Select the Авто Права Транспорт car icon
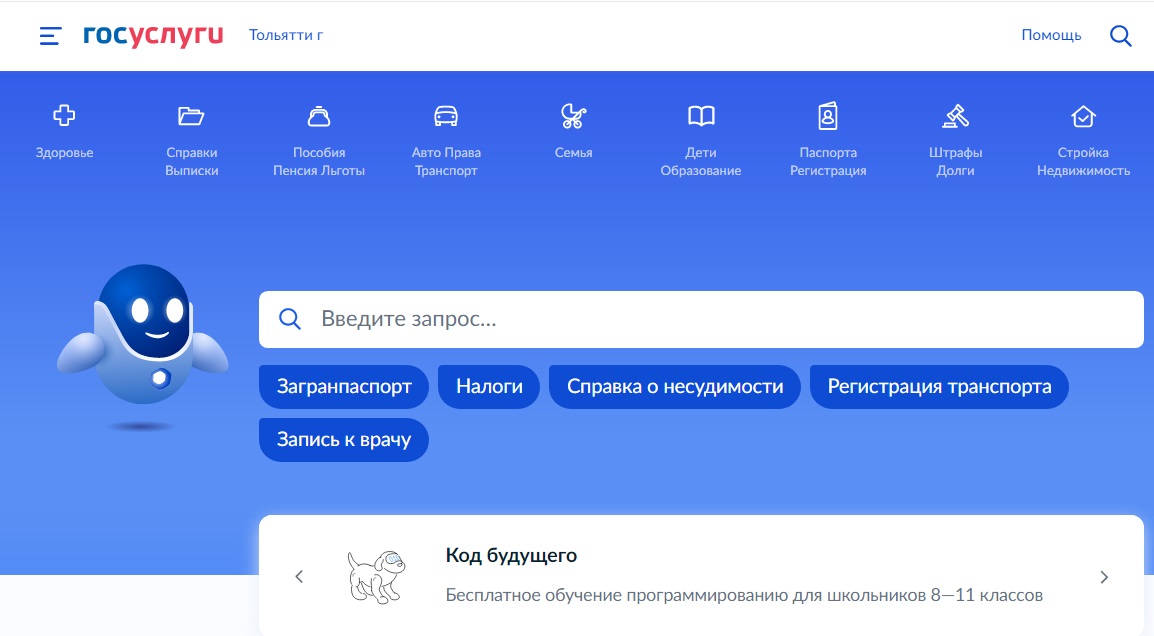 tap(446, 116)
